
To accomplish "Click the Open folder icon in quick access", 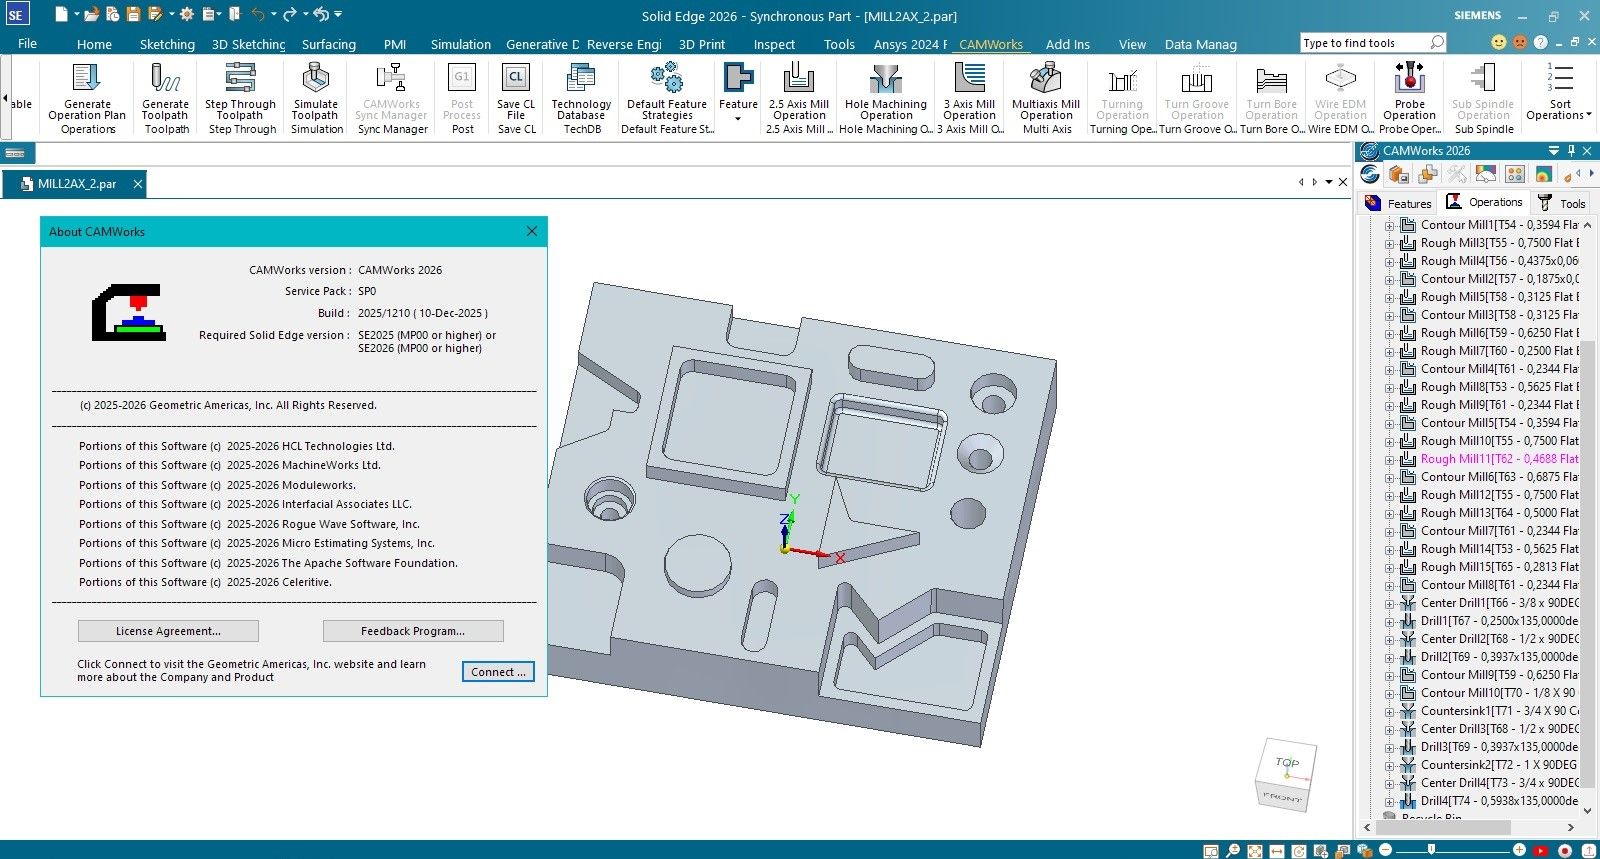I will (92, 14).
